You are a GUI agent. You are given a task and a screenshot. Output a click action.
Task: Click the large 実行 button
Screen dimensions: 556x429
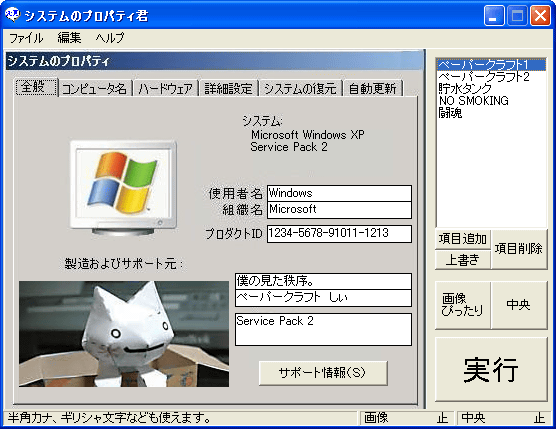tap(491, 369)
